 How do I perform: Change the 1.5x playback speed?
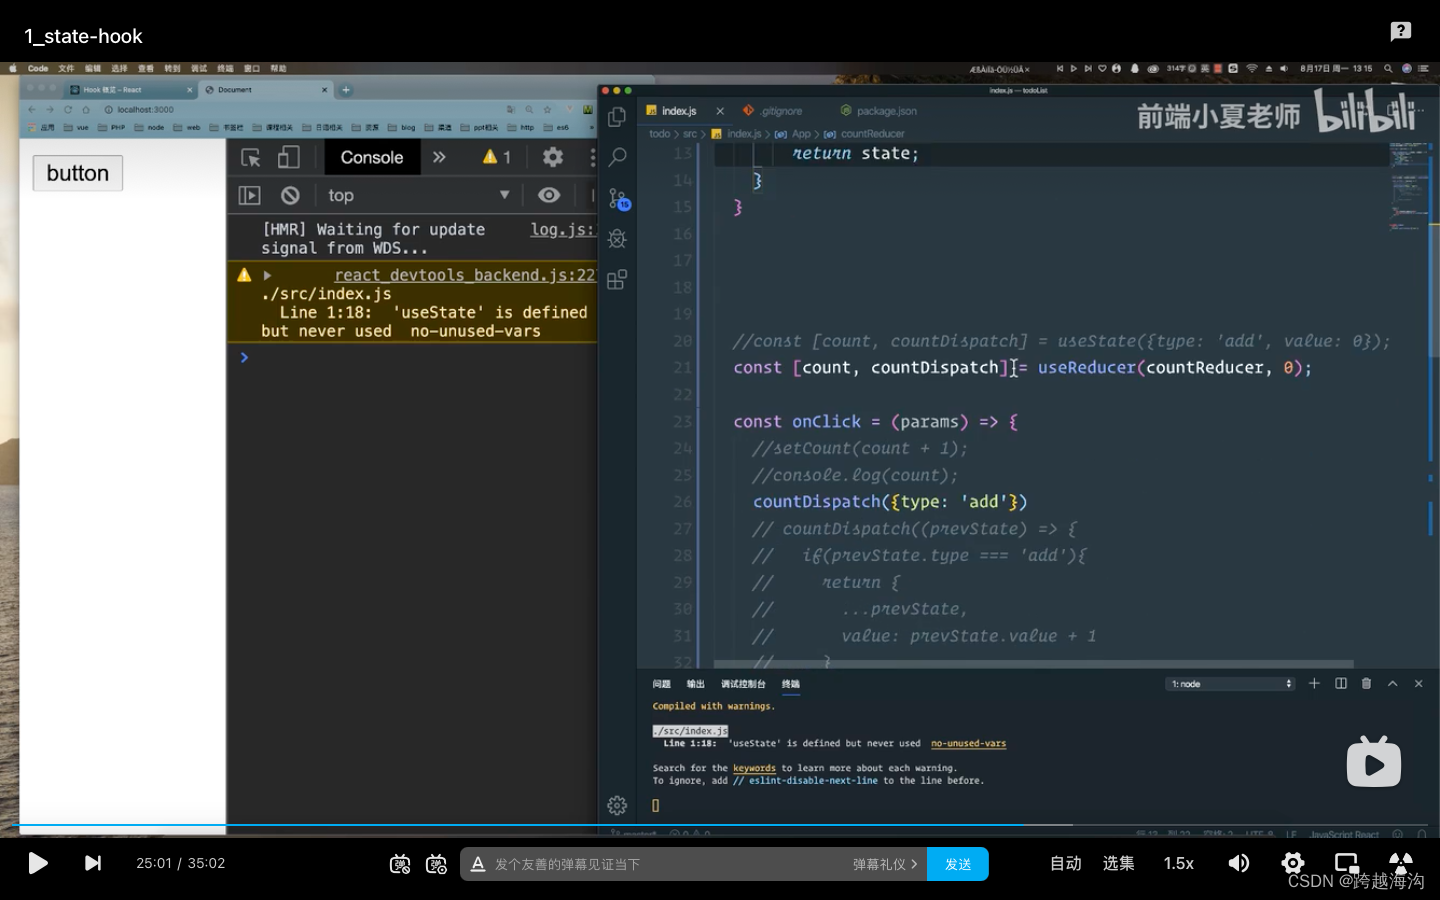click(1179, 863)
